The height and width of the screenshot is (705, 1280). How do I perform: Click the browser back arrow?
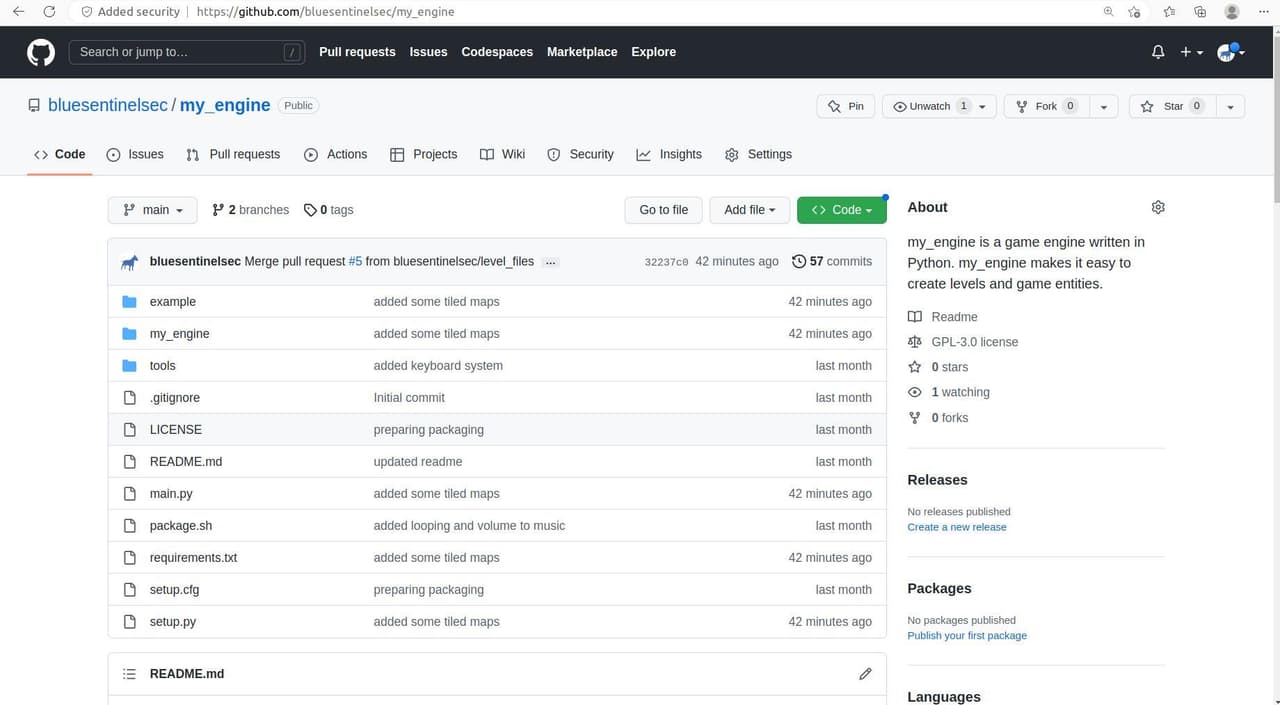pyautogui.click(x=19, y=12)
